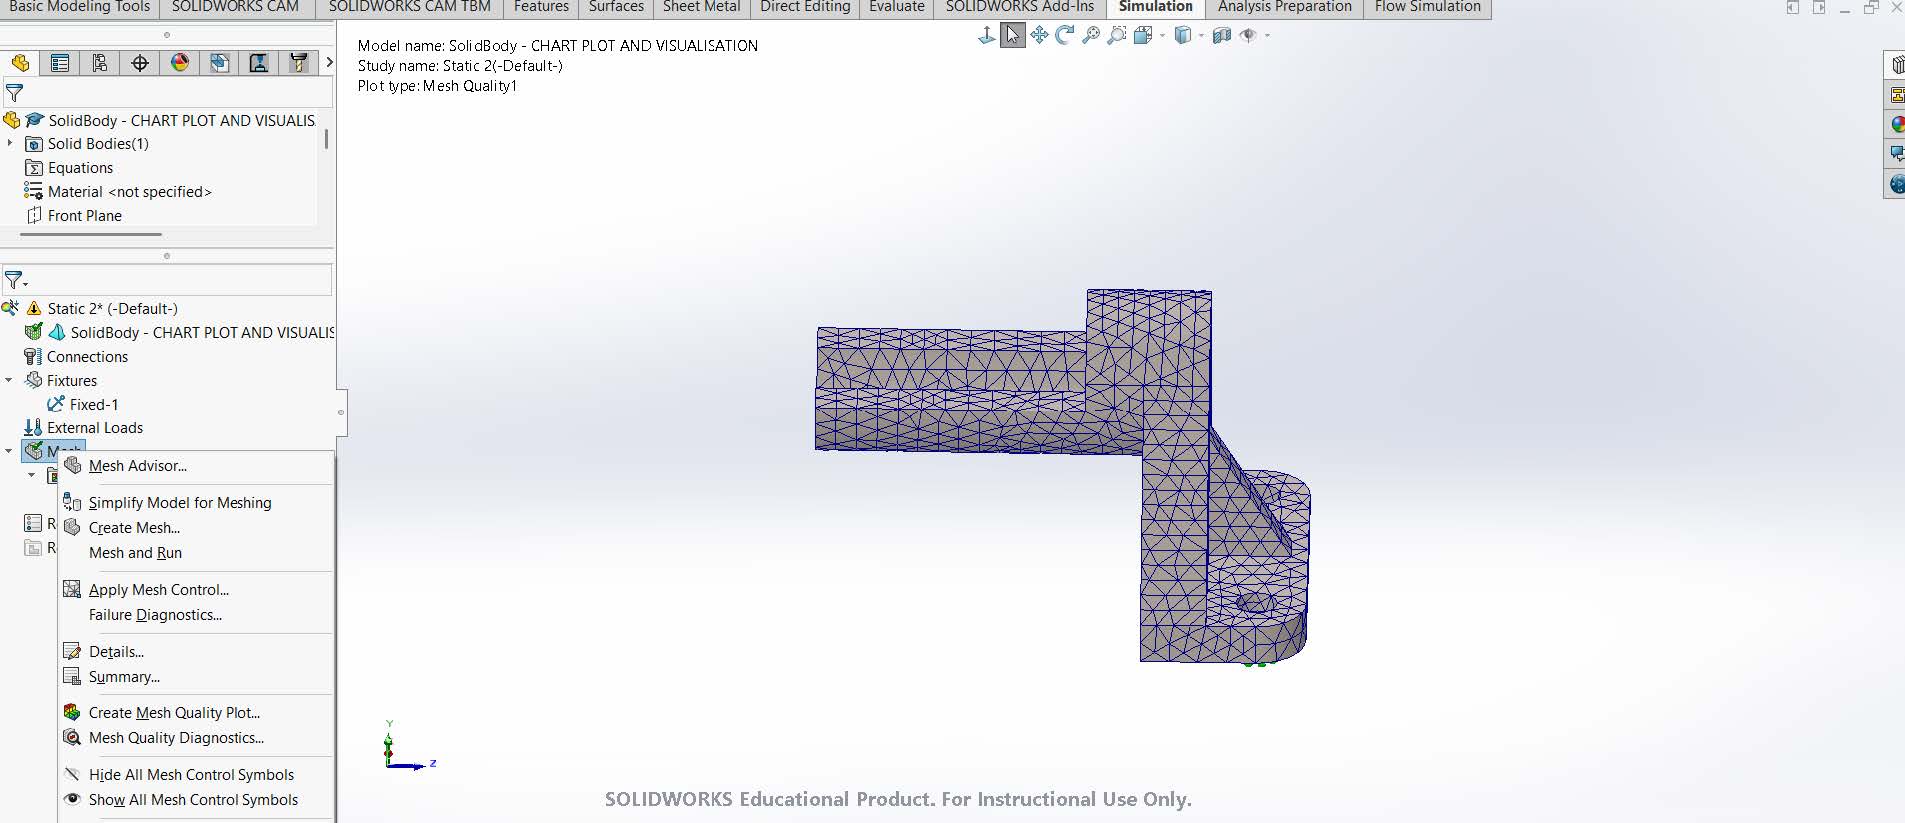
Task: Activate the Pan view tool
Action: [1039, 36]
